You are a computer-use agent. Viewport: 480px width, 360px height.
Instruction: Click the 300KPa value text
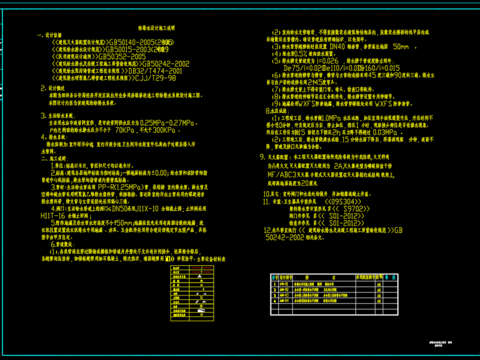[x=164, y=130]
